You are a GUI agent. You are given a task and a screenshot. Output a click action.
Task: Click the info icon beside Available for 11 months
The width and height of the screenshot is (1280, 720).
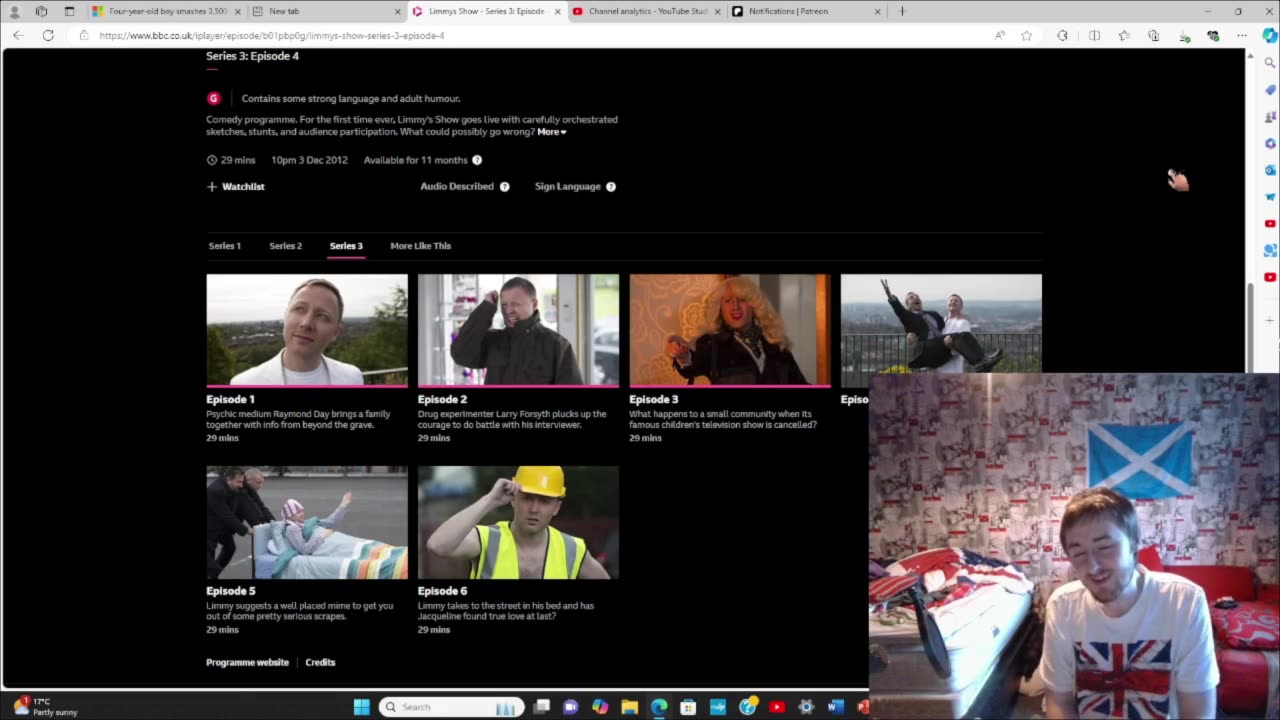tap(477, 160)
